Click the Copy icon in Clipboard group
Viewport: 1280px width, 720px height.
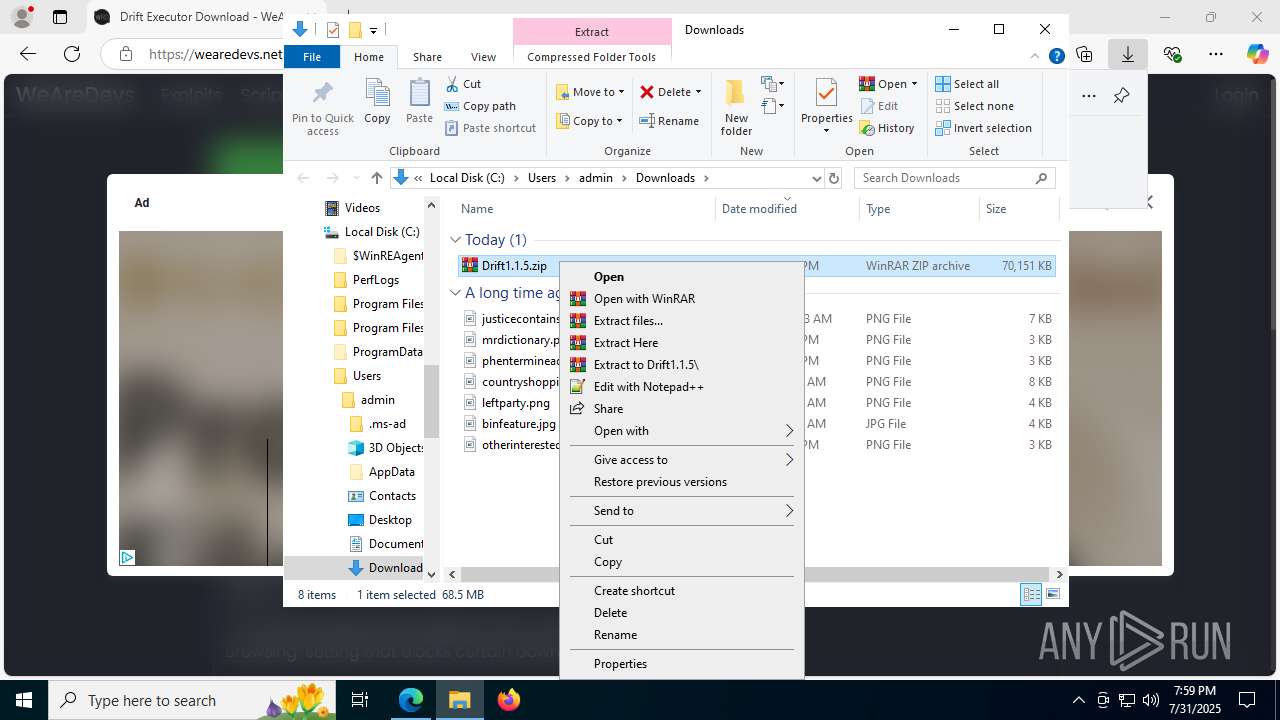(377, 101)
